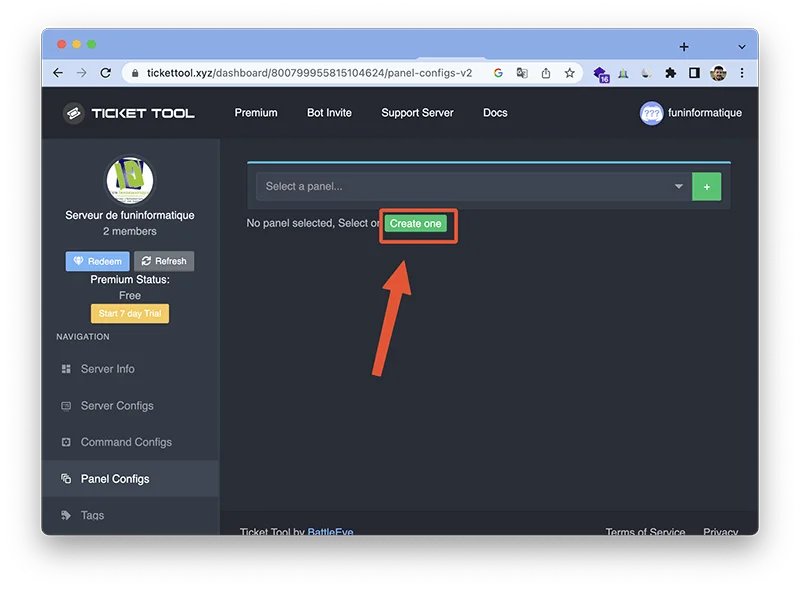The height and width of the screenshot is (590, 800).
Task: Select the Server Info sidebar icon
Action: tap(64, 369)
